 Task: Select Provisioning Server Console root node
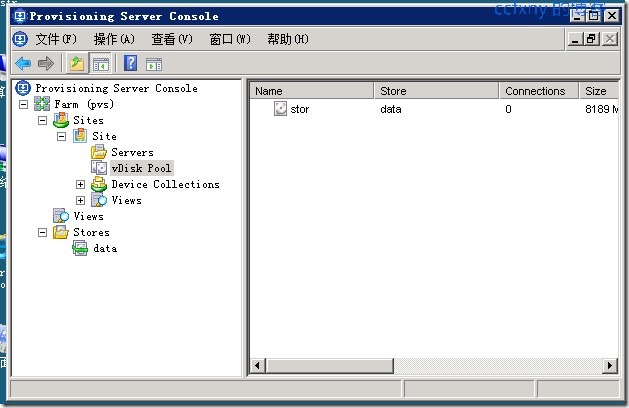(x=116, y=88)
